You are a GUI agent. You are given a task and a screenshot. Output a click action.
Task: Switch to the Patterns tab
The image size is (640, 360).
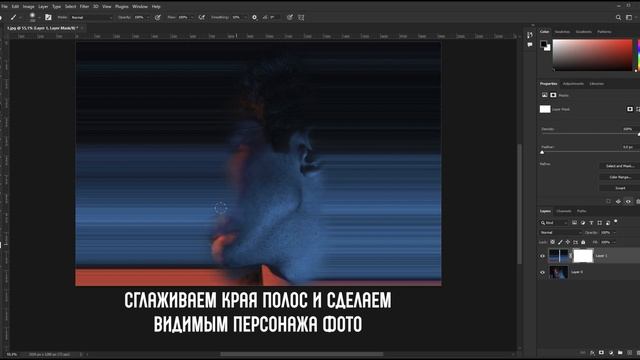coord(604,31)
